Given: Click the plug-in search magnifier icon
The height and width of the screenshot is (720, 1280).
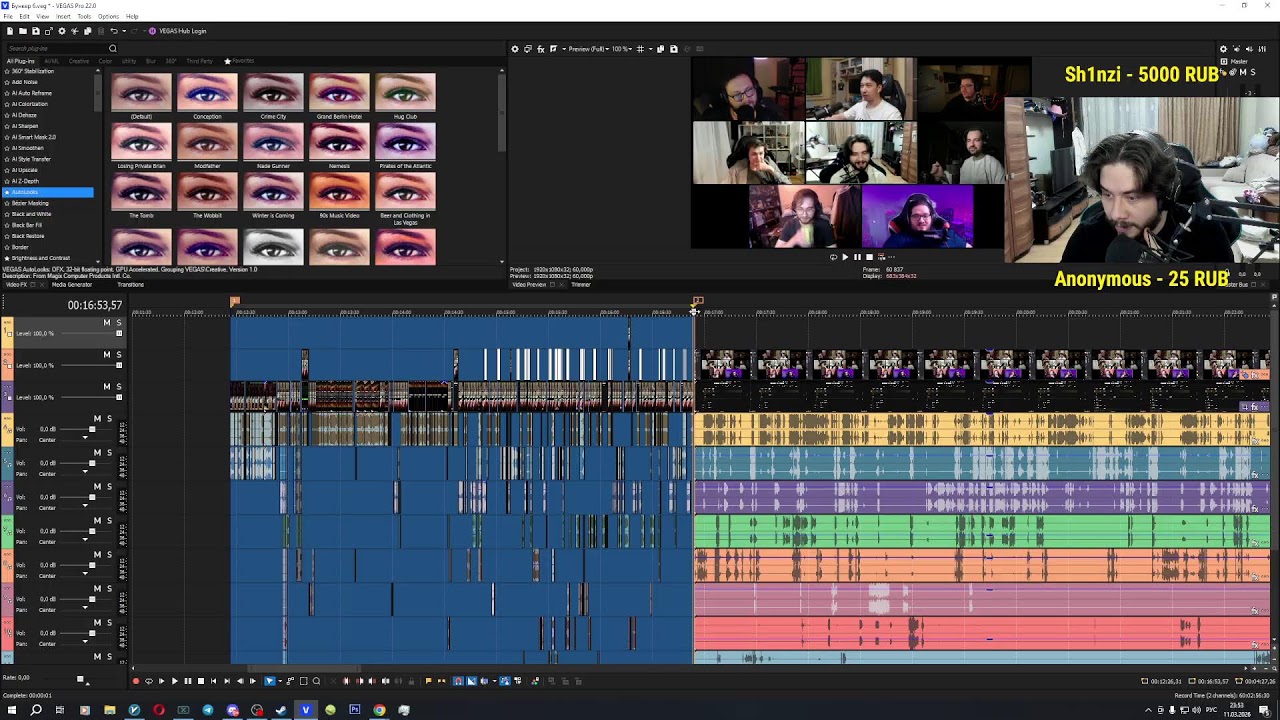Looking at the screenshot, I should pos(113,48).
